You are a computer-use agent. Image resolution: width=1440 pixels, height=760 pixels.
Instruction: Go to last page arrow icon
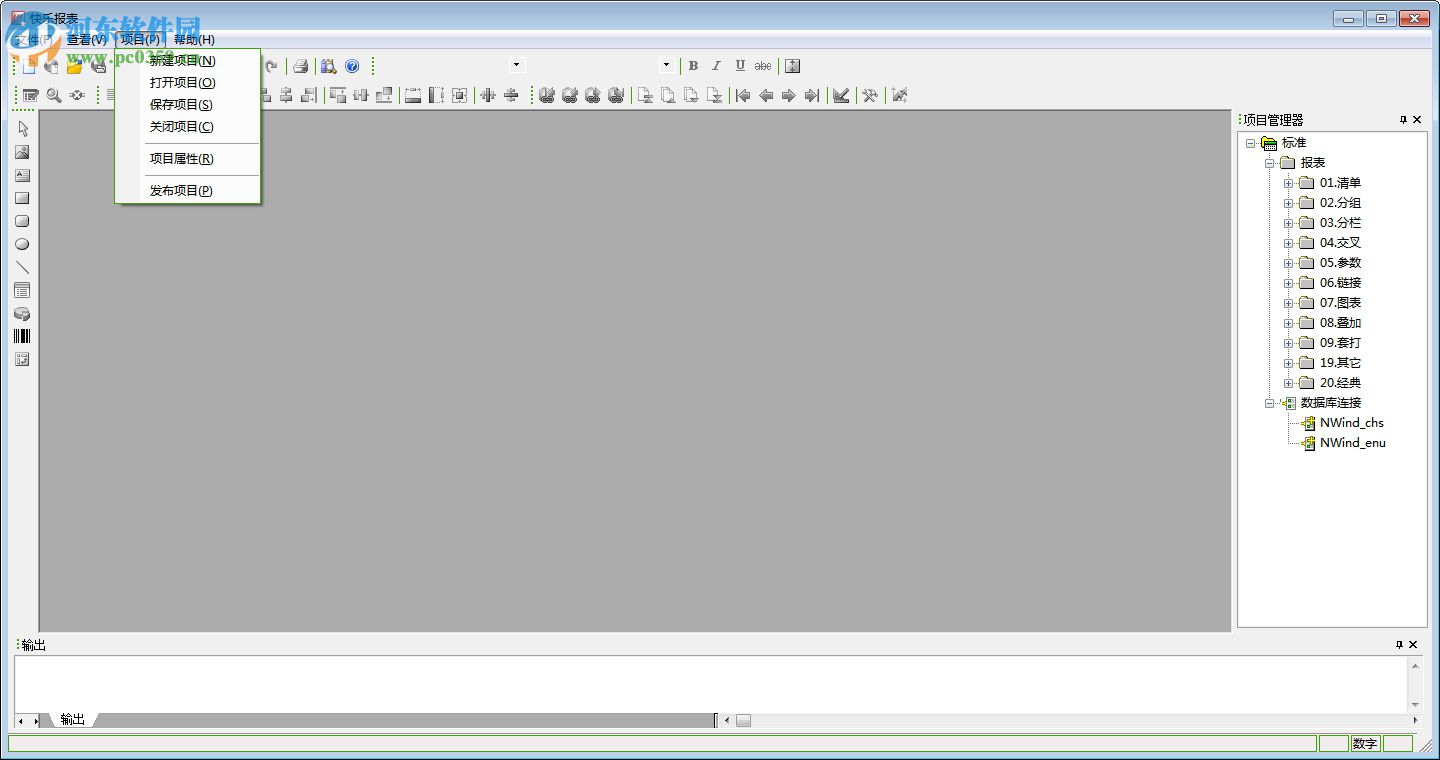pos(812,95)
